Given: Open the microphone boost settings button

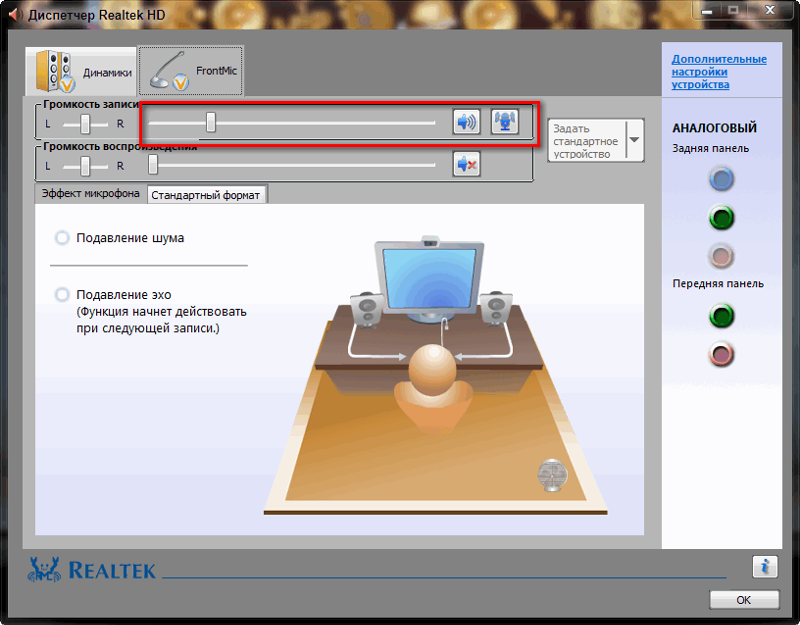Looking at the screenshot, I should point(505,122).
